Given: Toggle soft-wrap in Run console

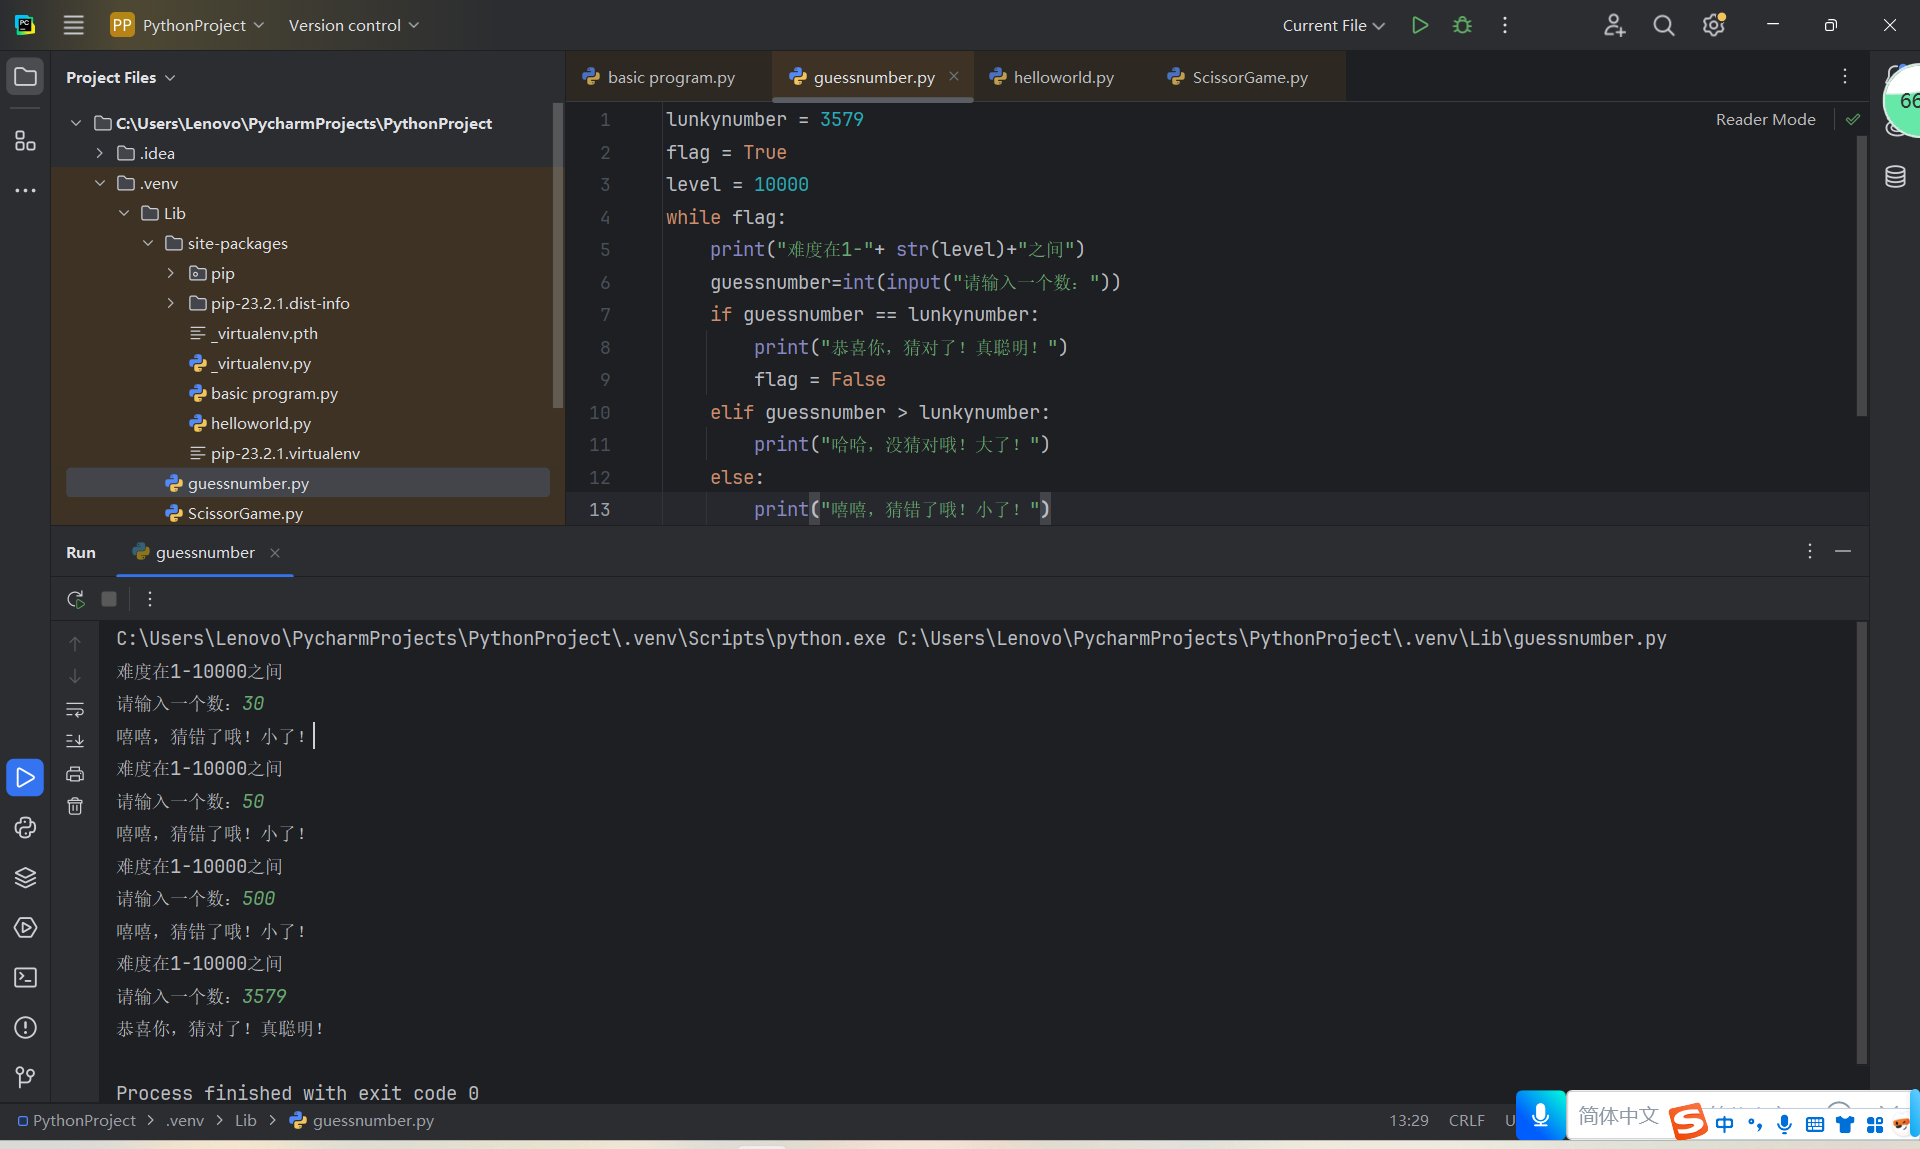Looking at the screenshot, I should [75, 709].
